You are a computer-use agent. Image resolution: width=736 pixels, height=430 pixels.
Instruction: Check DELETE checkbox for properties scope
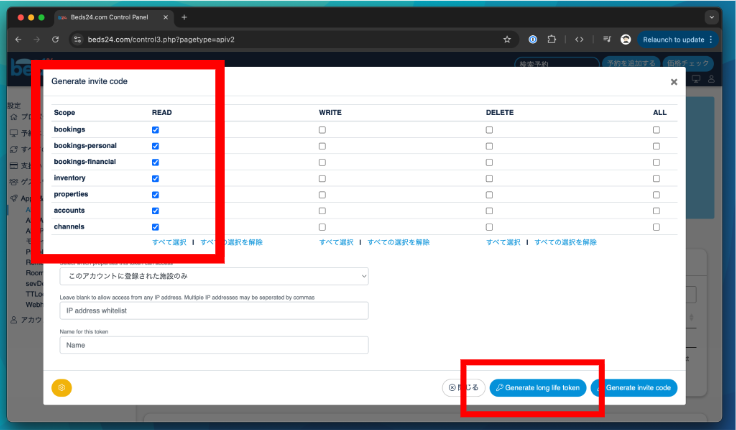[489, 194]
